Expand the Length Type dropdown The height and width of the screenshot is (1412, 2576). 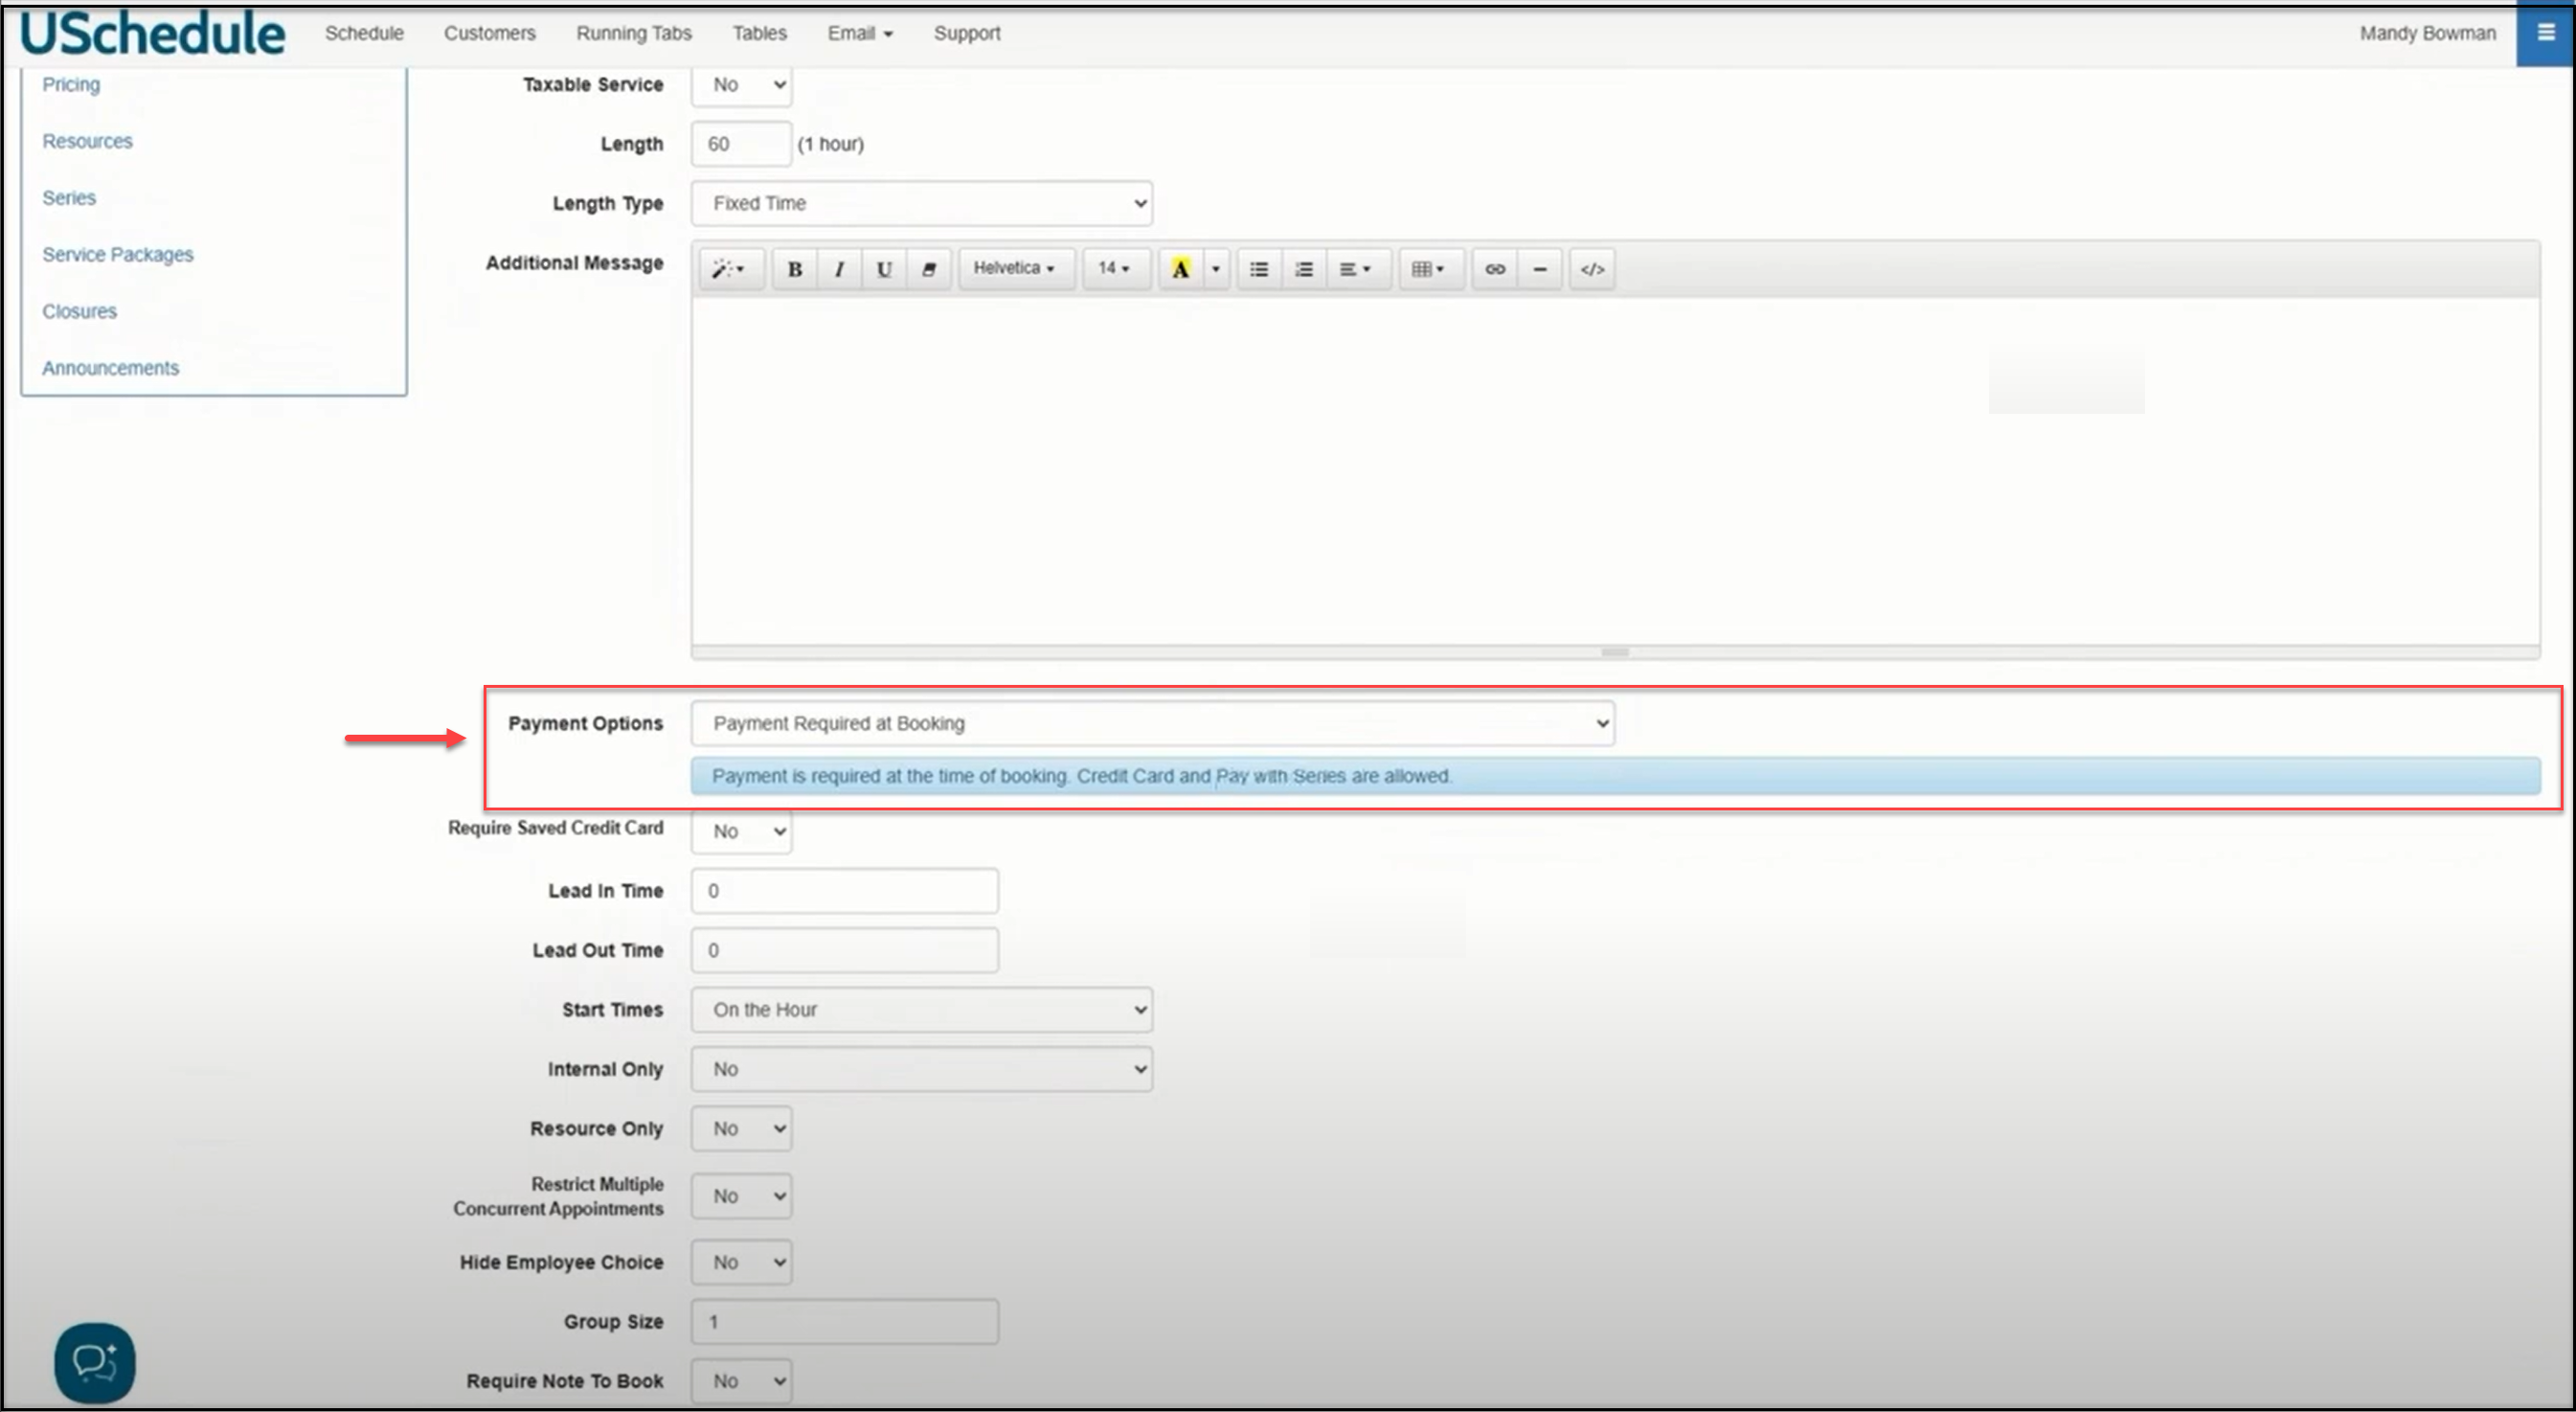point(921,203)
